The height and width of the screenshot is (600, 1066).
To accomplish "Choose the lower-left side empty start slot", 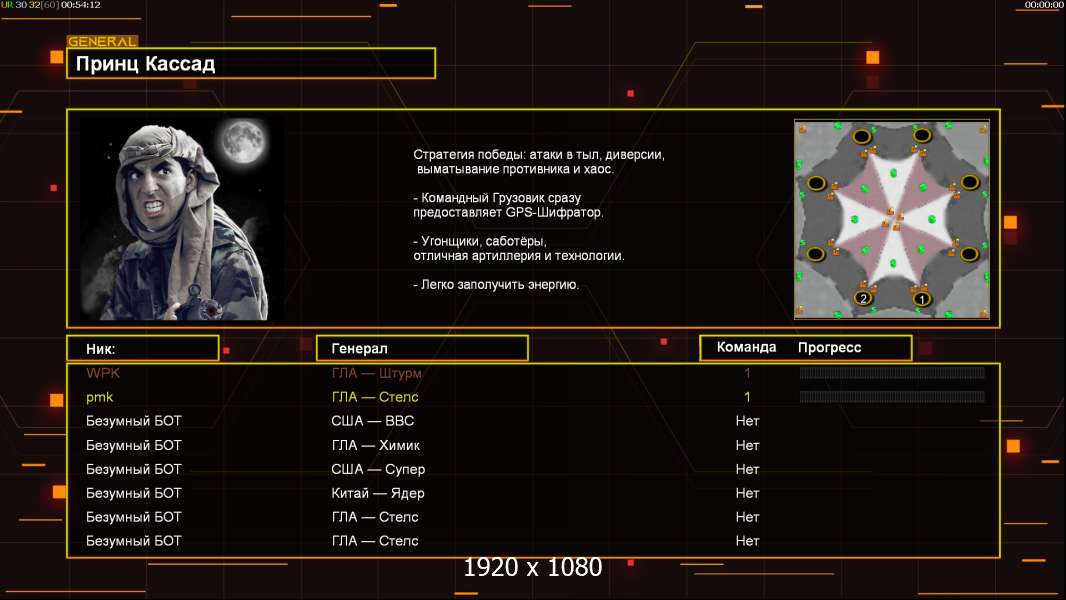I will tap(815, 254).
